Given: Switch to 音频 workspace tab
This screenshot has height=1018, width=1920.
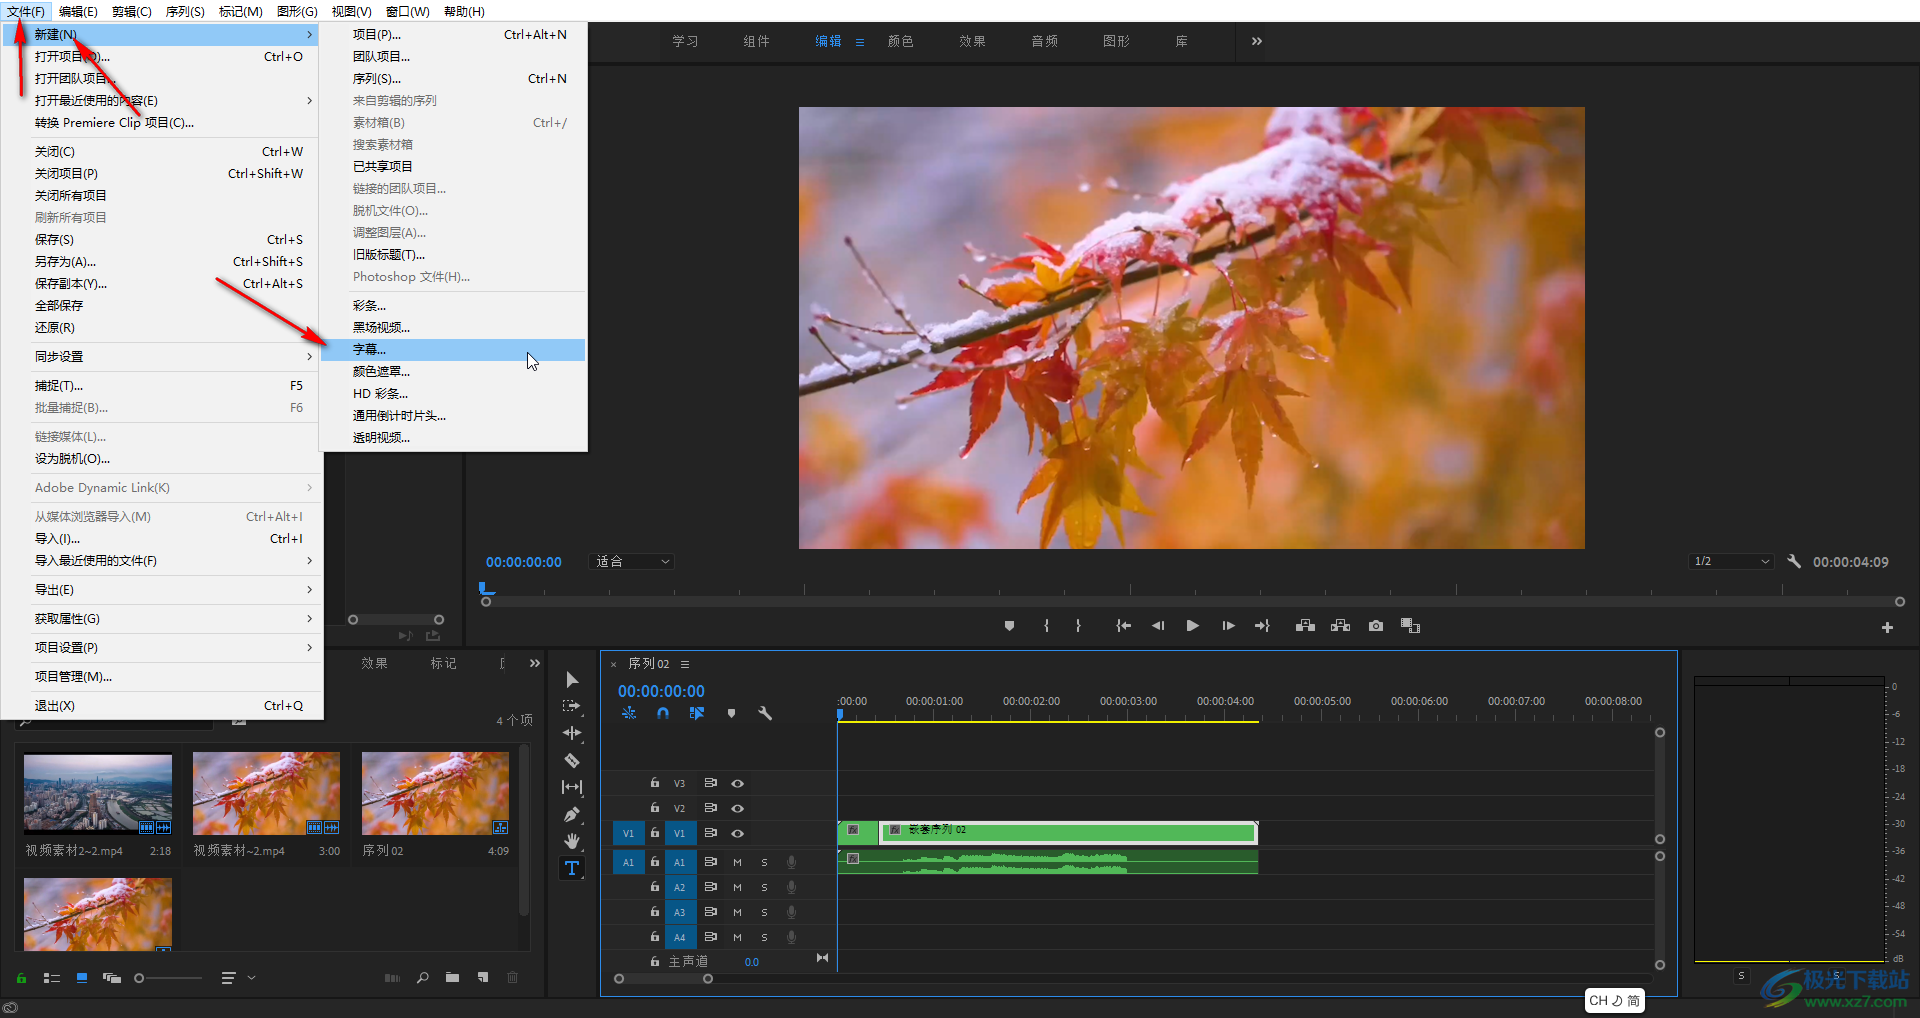Looking at the screenshot, I should click(x=1044, y=41).
